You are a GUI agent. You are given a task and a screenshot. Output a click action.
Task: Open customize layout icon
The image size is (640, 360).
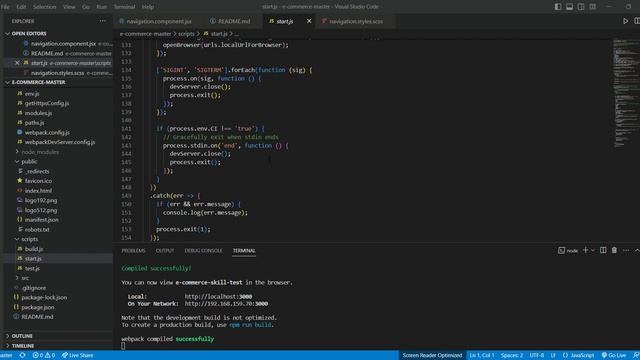tap(593, 7)
